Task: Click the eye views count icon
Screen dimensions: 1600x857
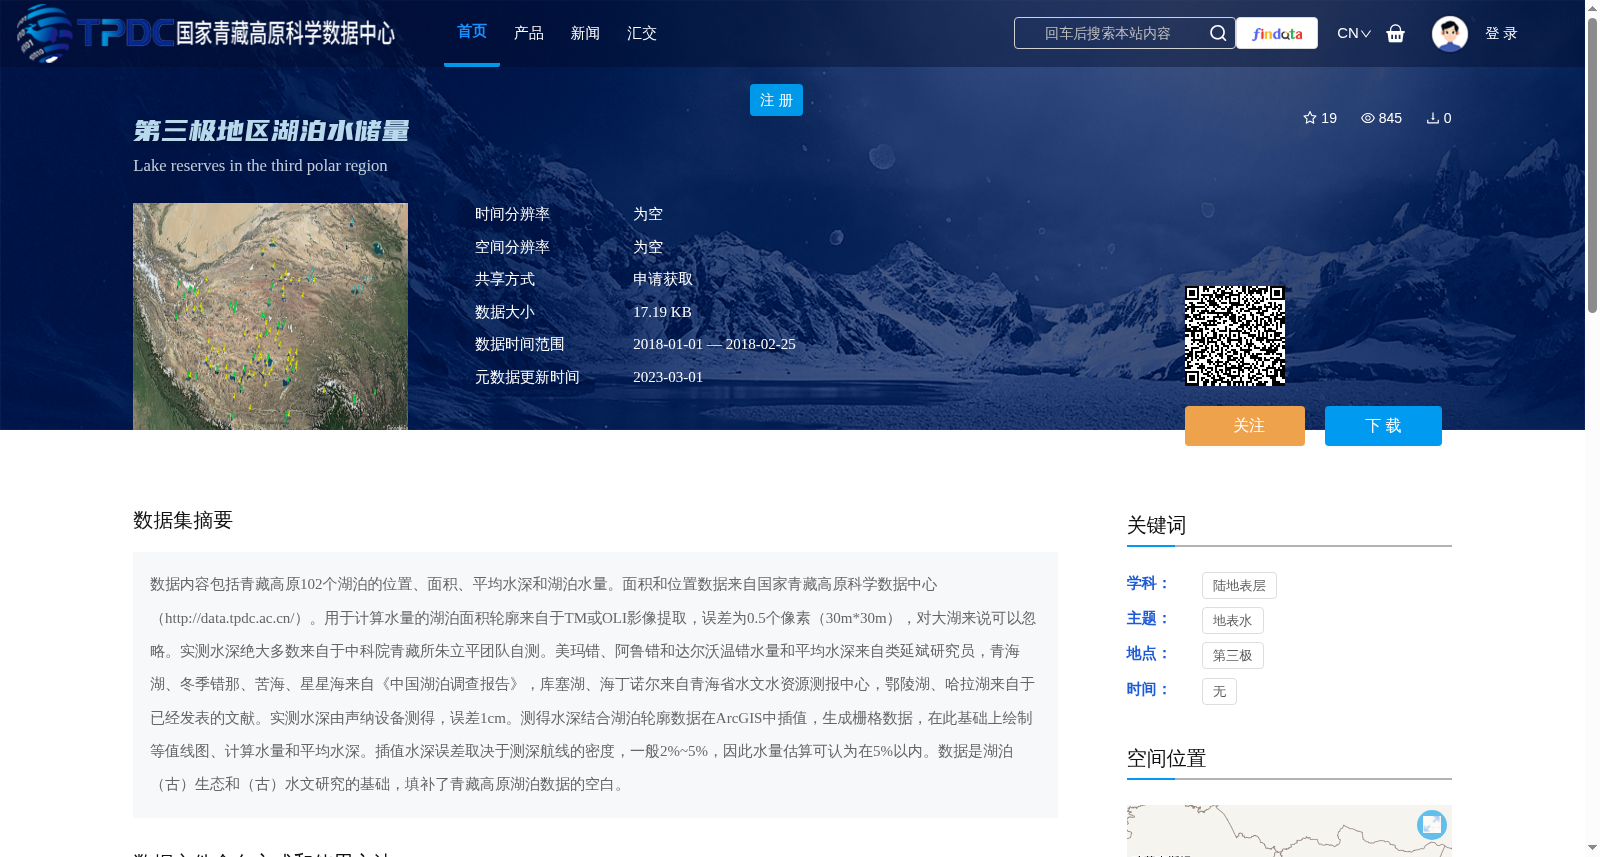Action: click(x=1368, y=118)
